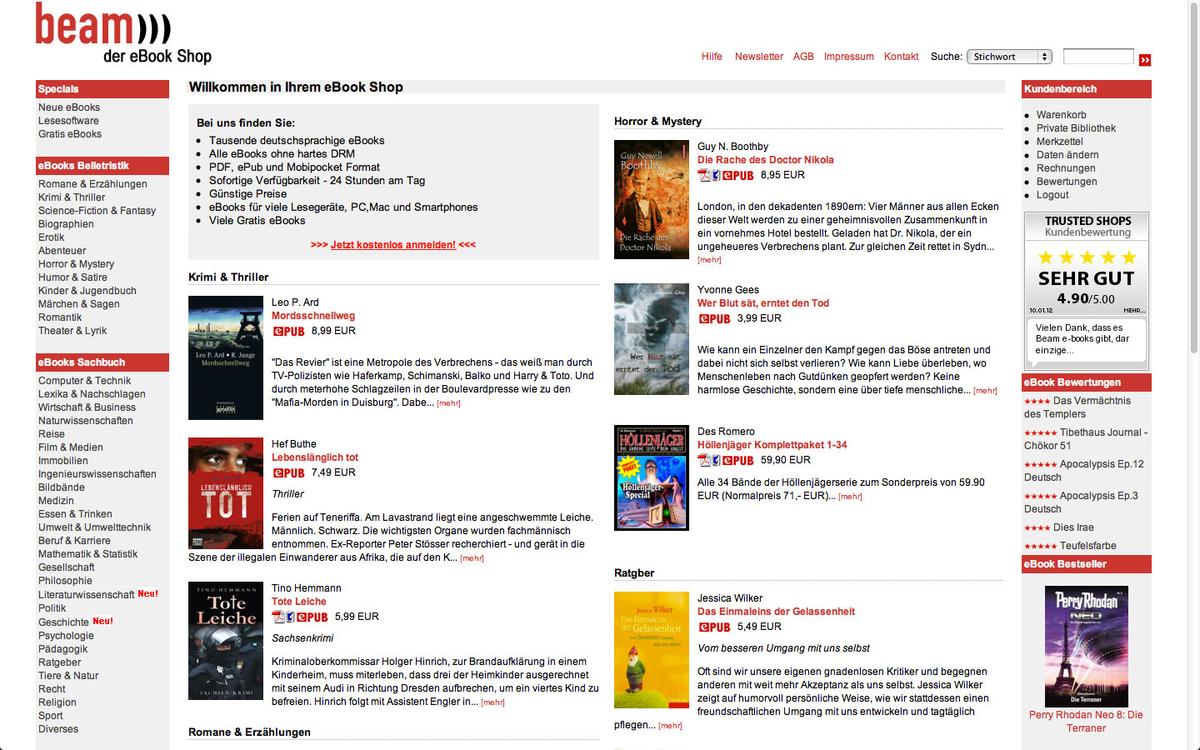
Task: Open the Die Rache des Doctor Nikola cover
Action: pos(652,200)
